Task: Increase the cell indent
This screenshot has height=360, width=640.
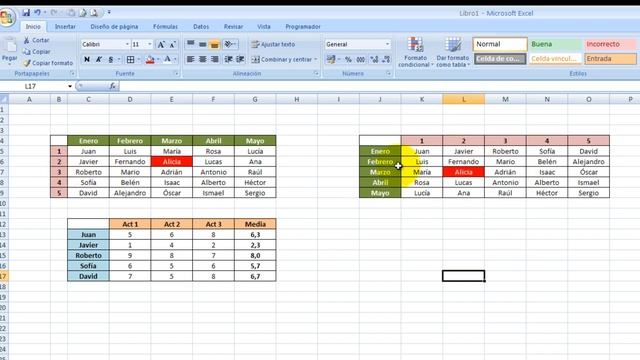Action: pos(240,59)
